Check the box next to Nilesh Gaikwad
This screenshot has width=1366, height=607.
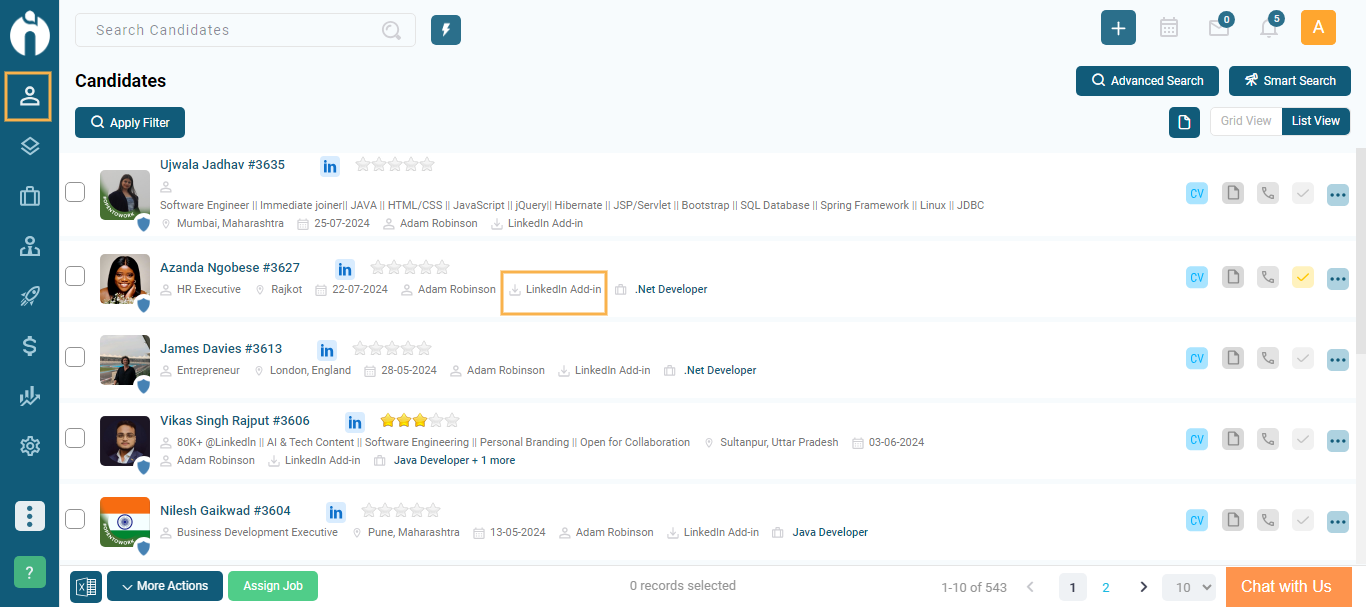click(75, 519)
